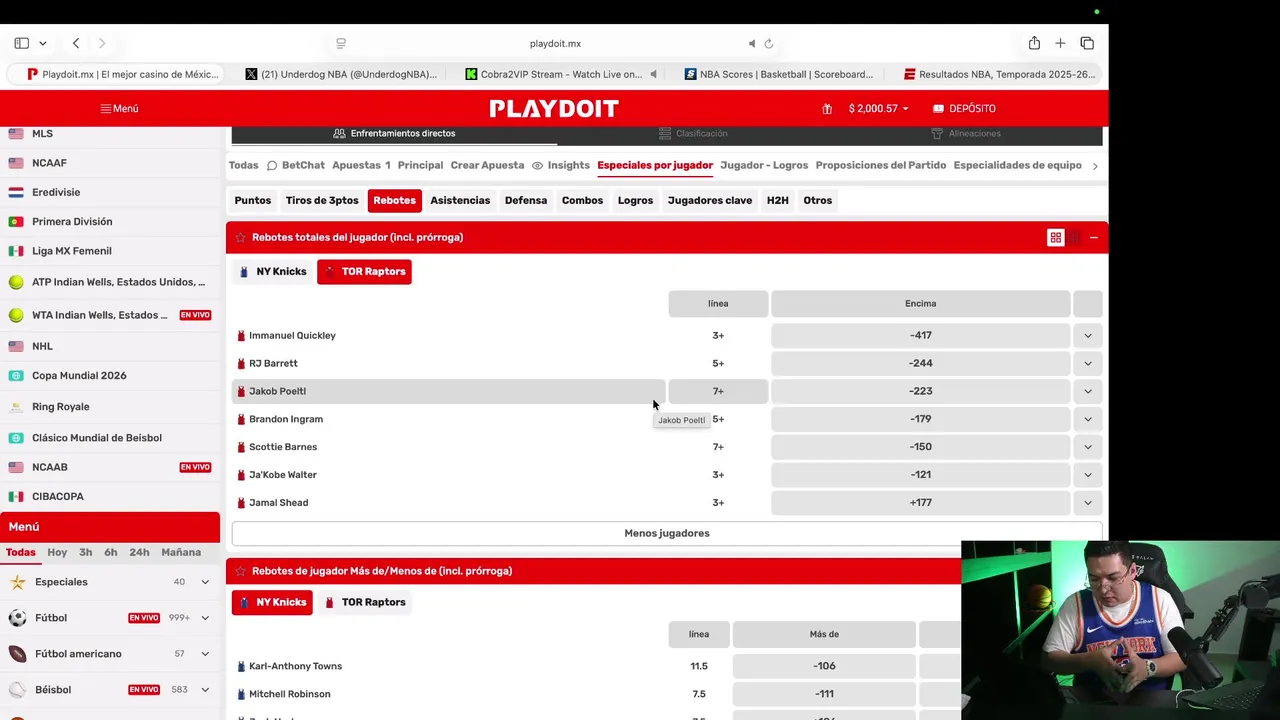Mute the Cobra2VIP Stream tab audio

pos(653,74)
